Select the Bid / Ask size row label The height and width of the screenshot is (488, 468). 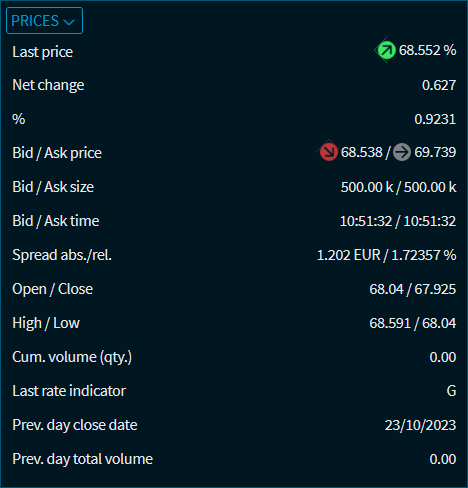[53, 187]
